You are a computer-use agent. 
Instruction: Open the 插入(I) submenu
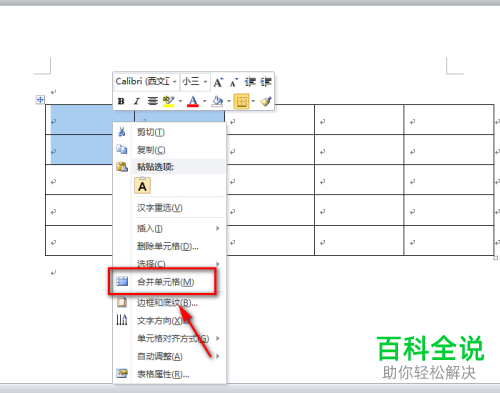(x=170, y=229)
